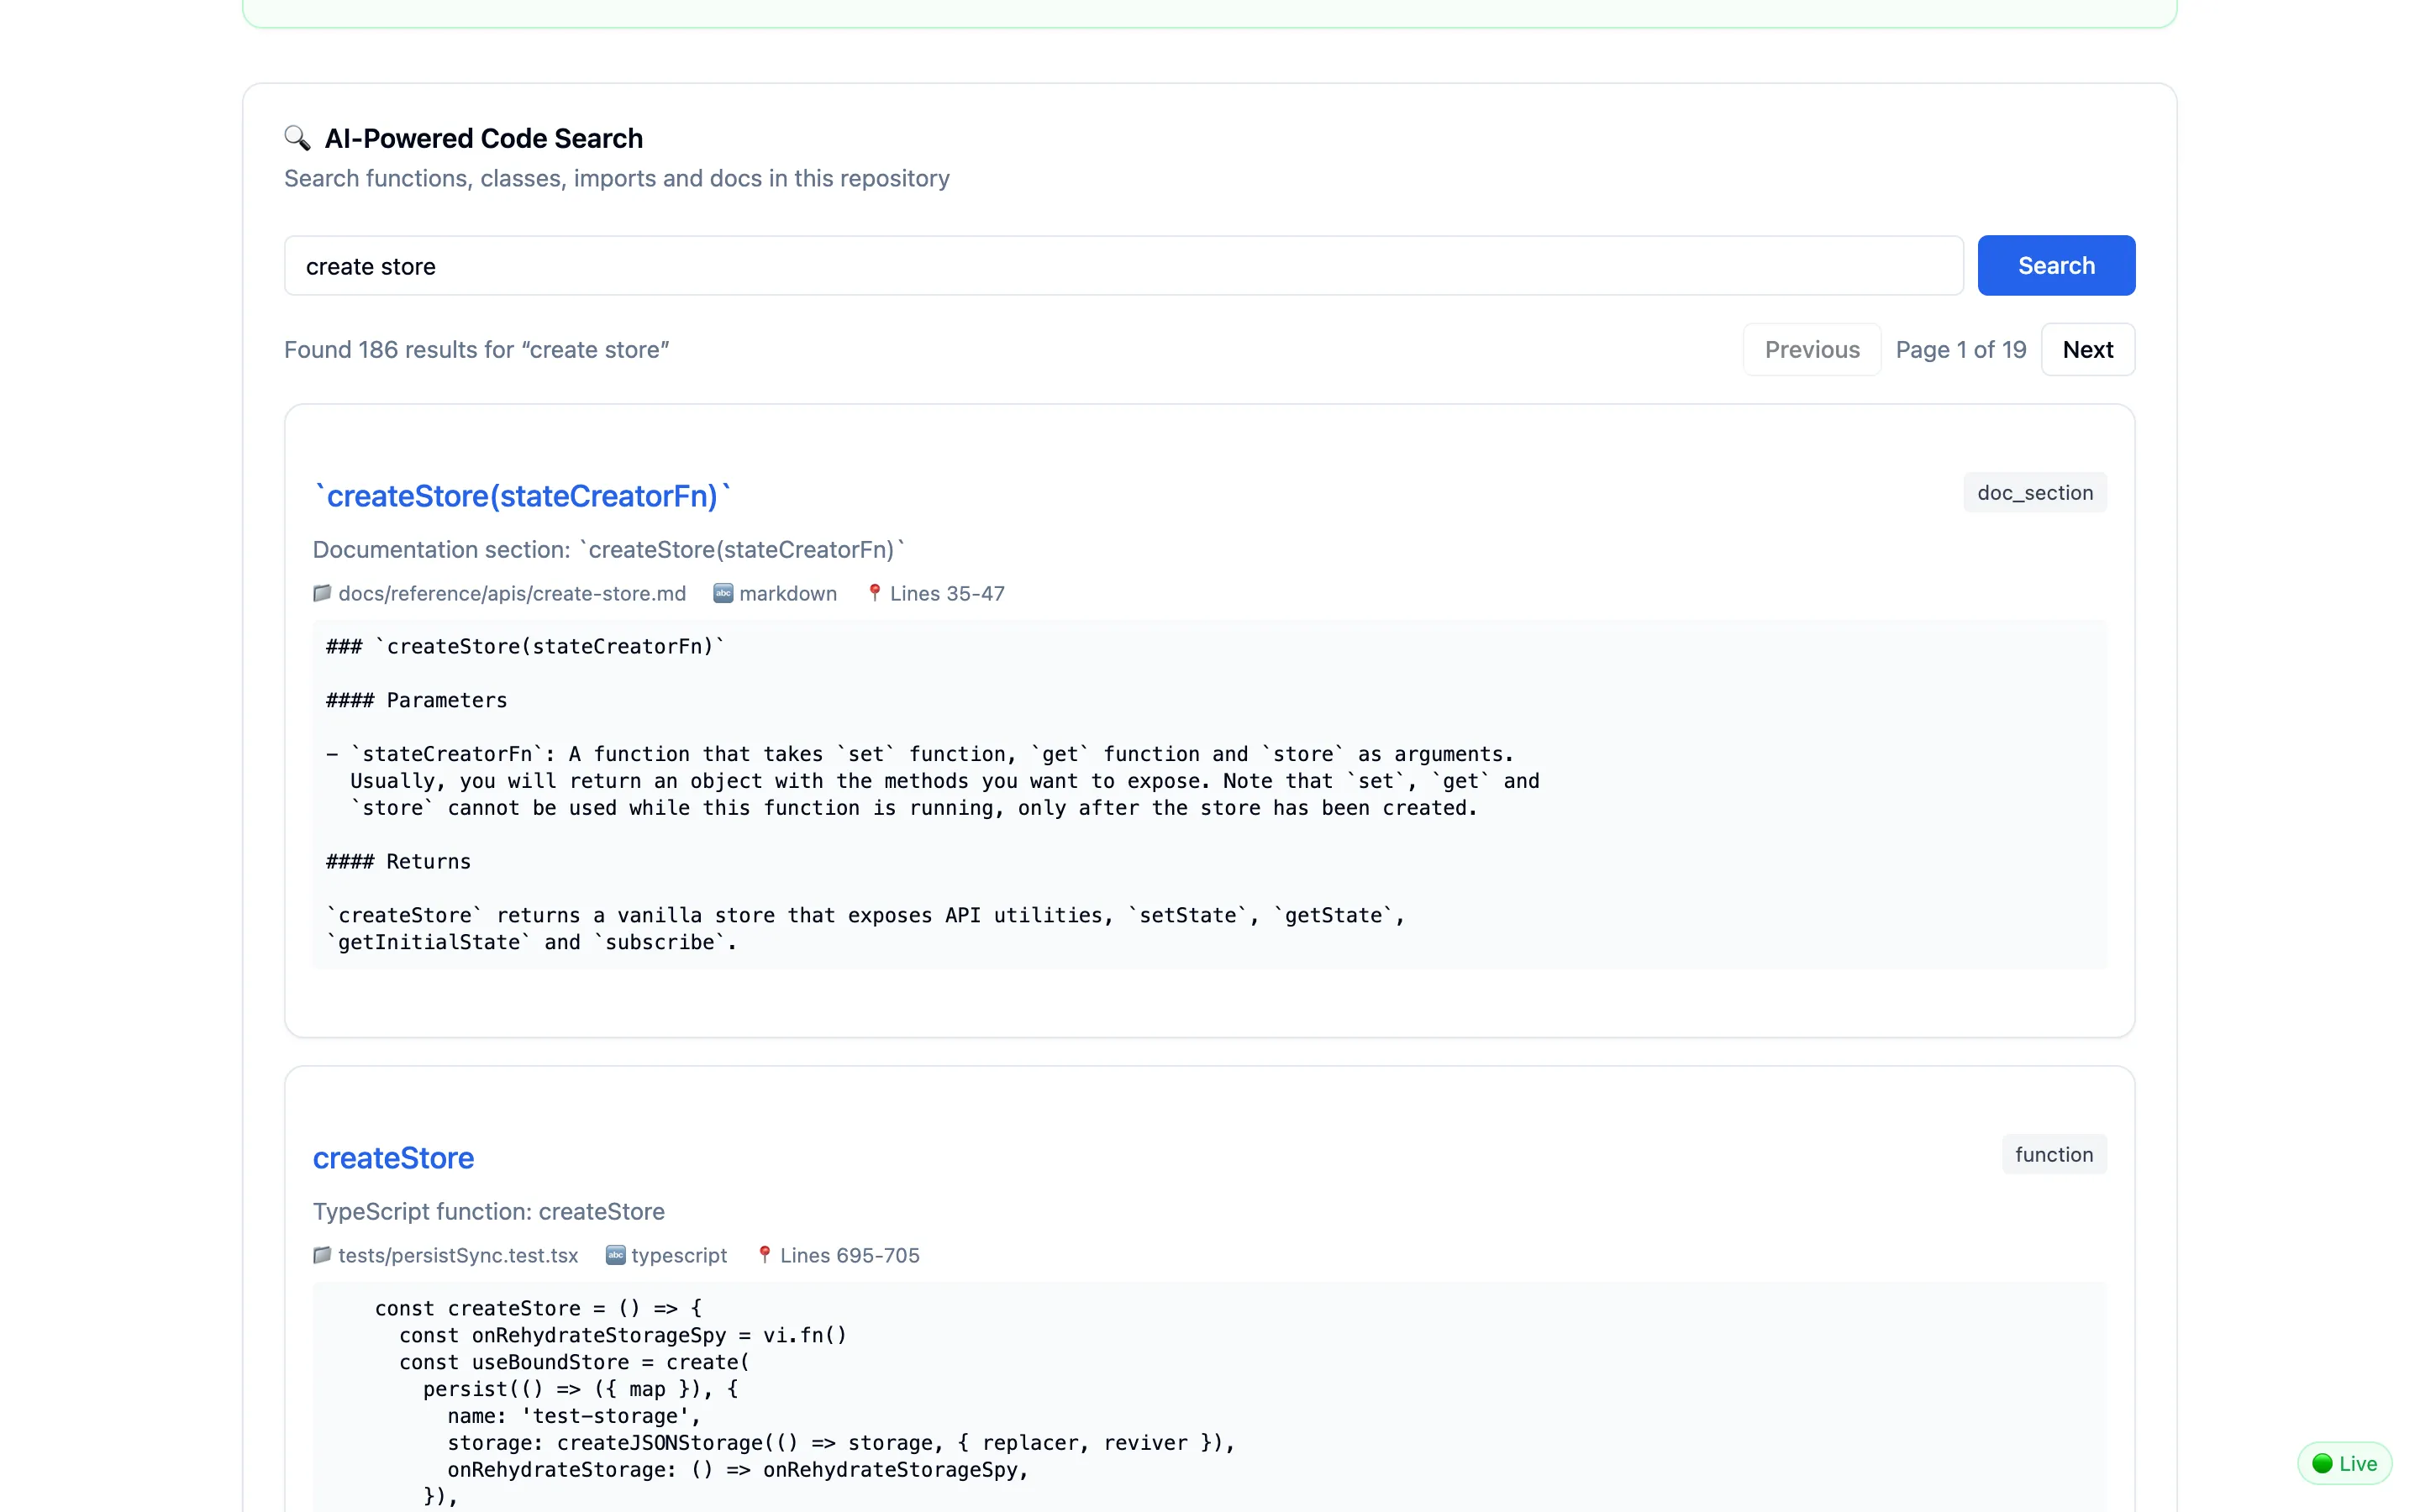This screenshot has height=1512, width=2420.
Task: Click the folder icon next to tests/persistSync.test.tsx
Action: [x=322, y=1255]
